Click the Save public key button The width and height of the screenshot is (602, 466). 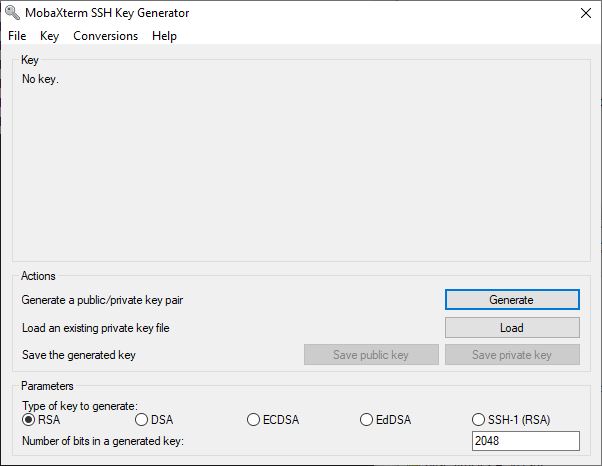371,355
